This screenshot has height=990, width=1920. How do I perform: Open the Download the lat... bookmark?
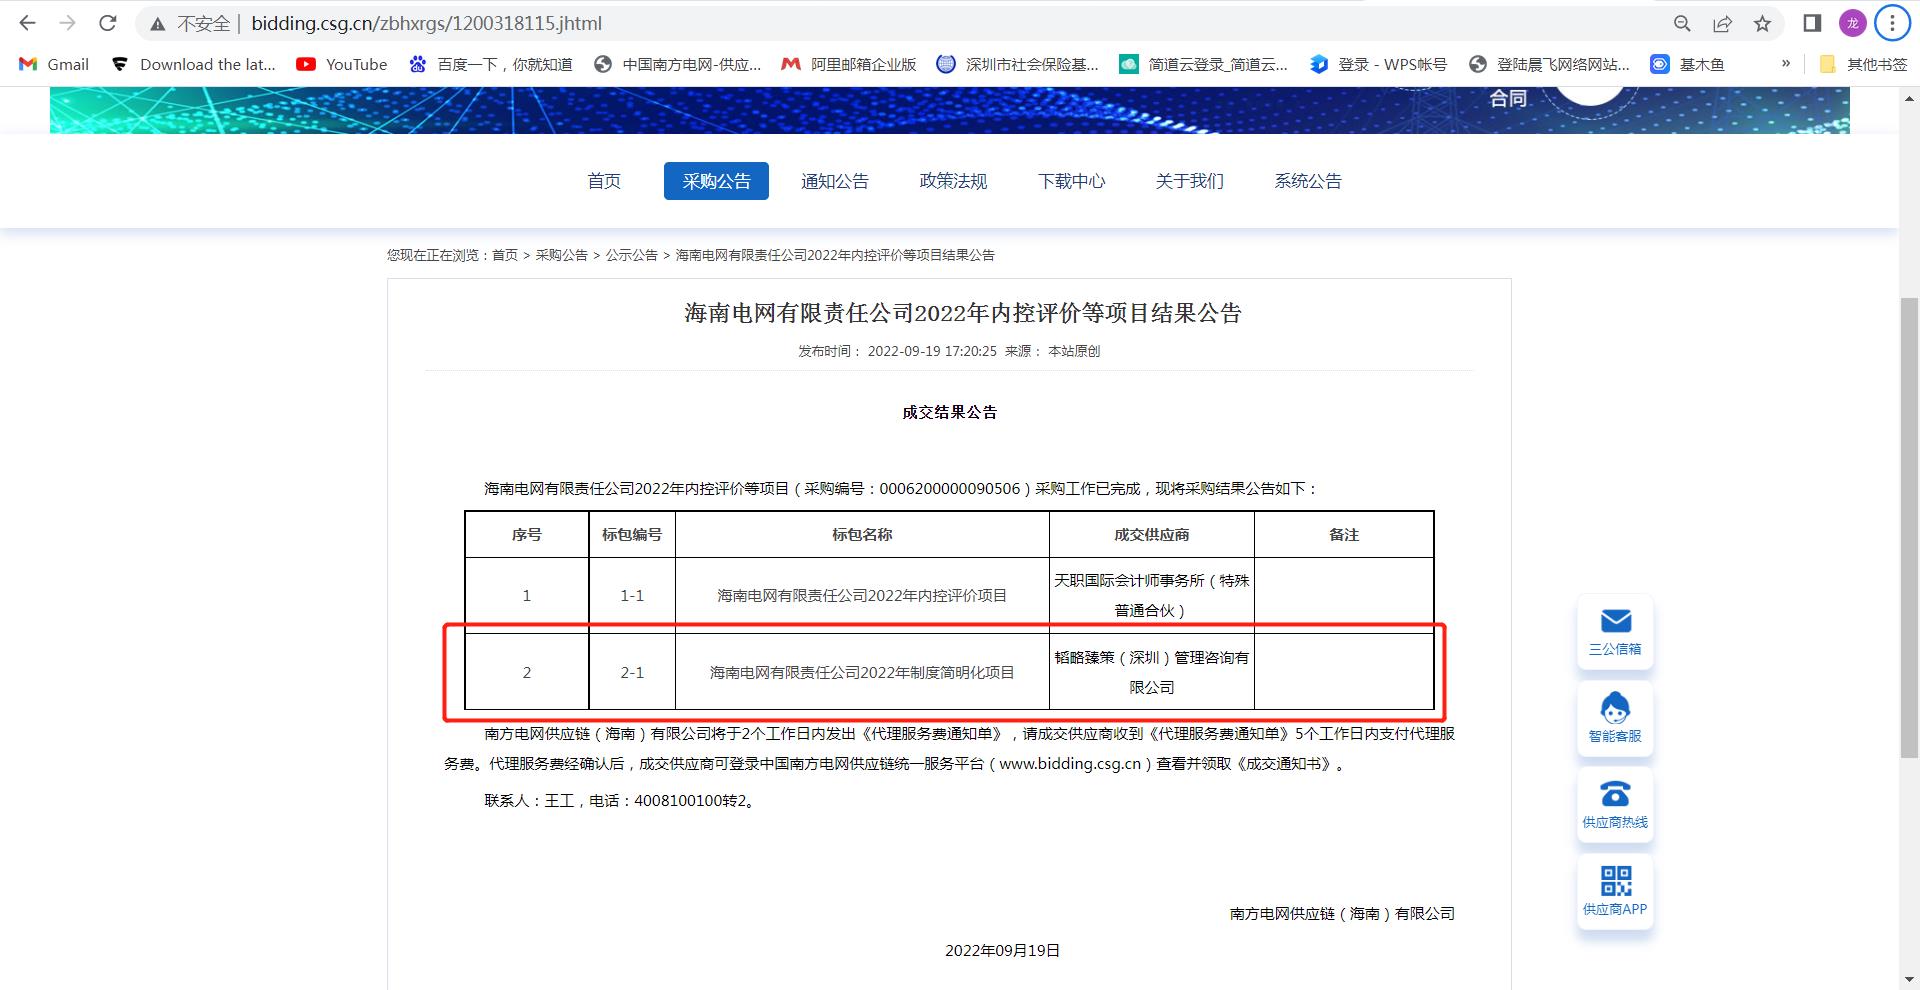click(x=193, y=64)
